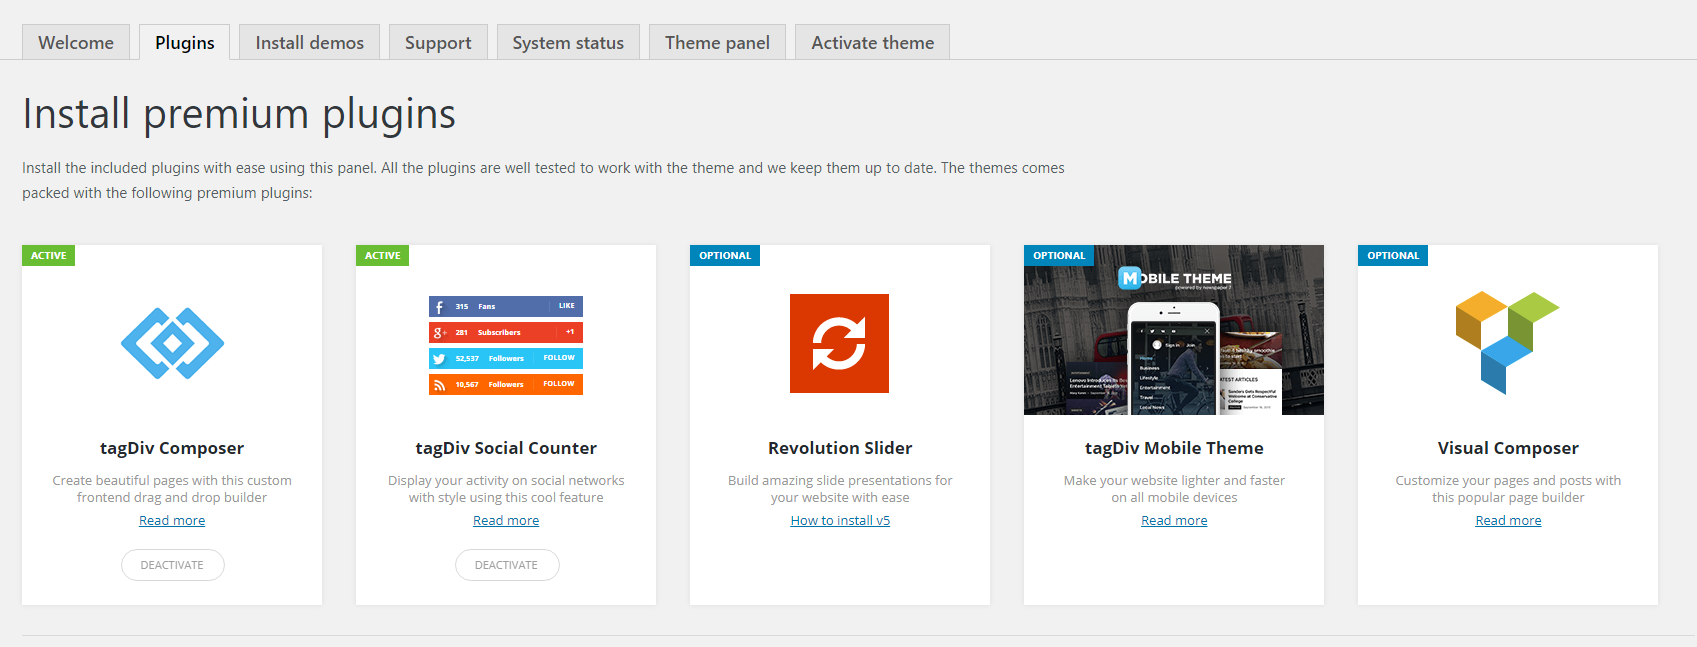Viewport: 1697px width, 647px height.
Task: Click the tagDiv Mobile Theme preview image
Action: click(x=1174, y=330)
